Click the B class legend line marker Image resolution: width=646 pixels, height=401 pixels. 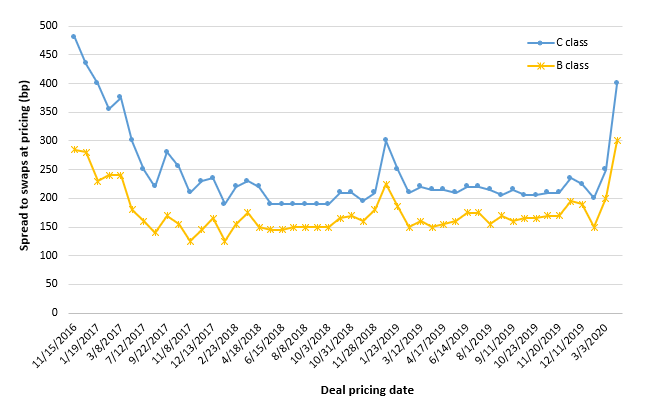(x=539, y=65)
